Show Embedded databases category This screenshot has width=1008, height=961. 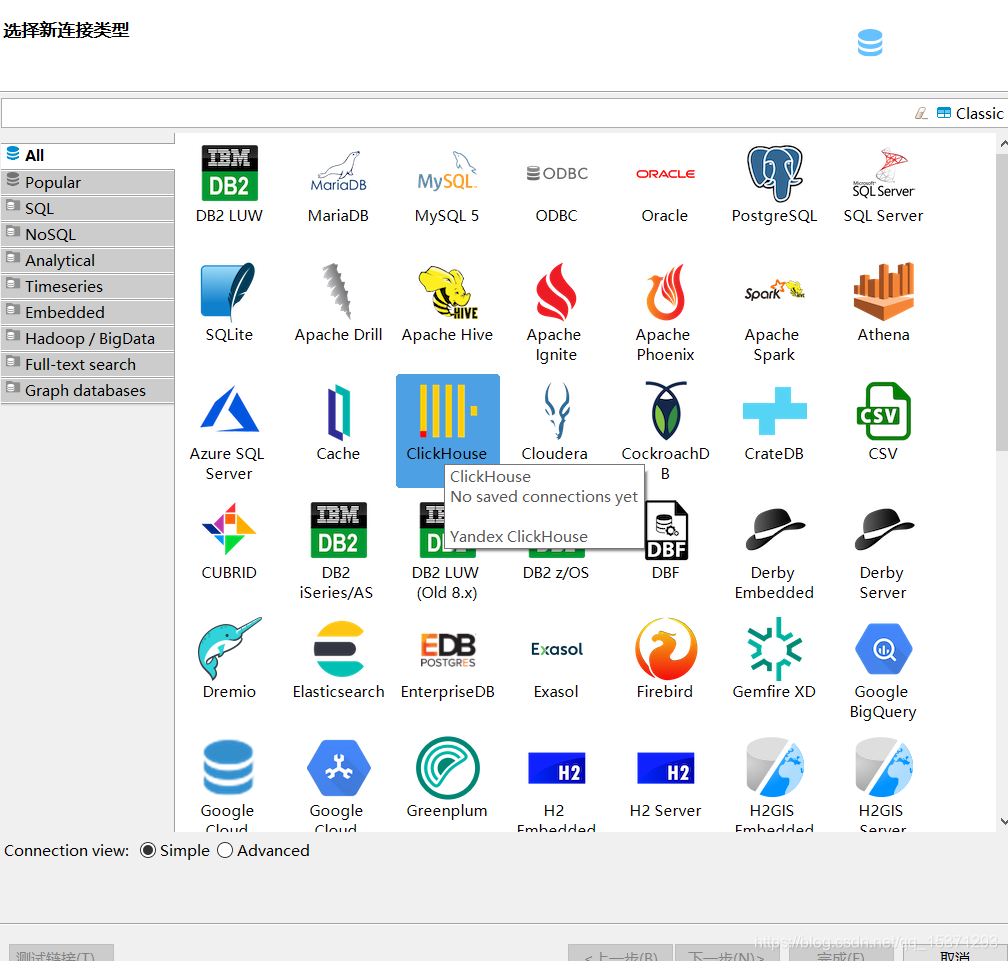[x=87, y=312]
